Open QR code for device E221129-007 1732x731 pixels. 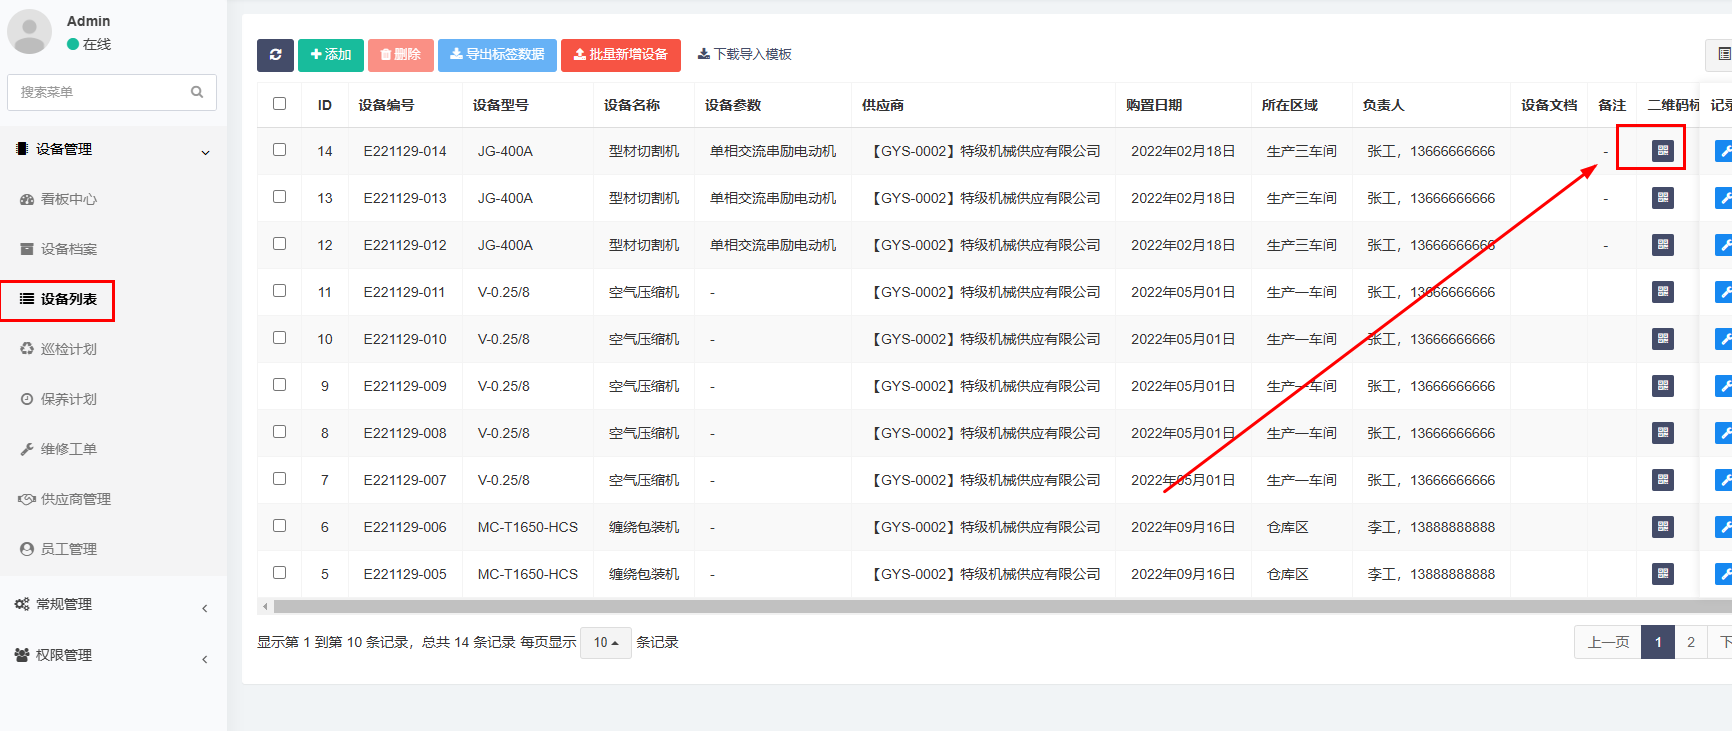pyautogui.click(x=1663, y=480)
